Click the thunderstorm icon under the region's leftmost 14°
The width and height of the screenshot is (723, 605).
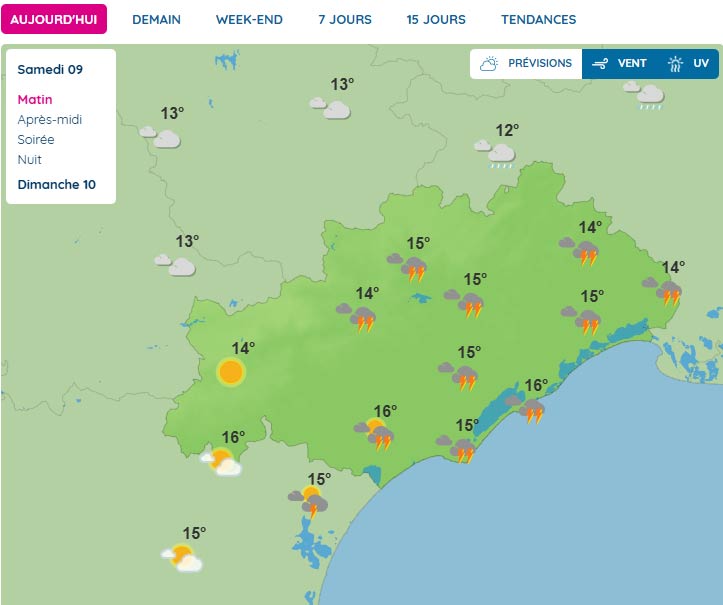tap(356, 318)
